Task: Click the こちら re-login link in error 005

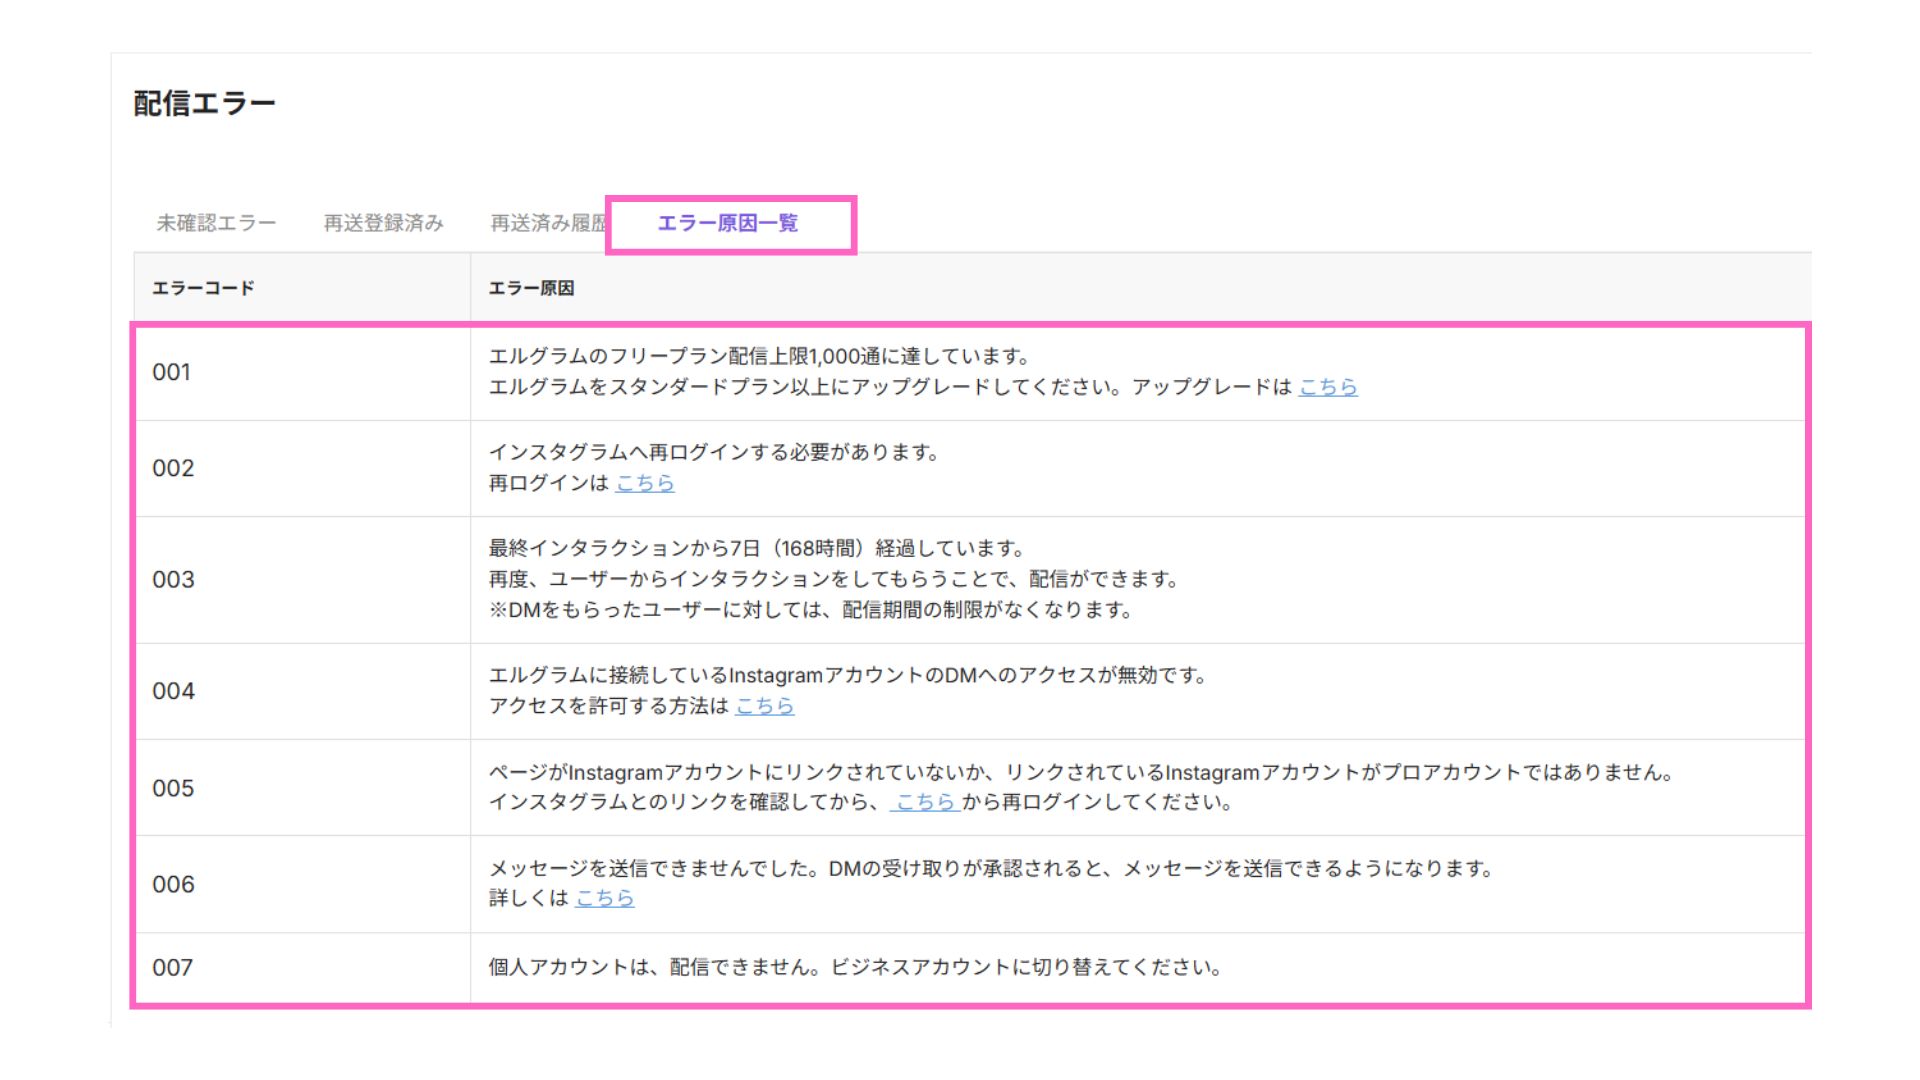Action: coord(924,802)
